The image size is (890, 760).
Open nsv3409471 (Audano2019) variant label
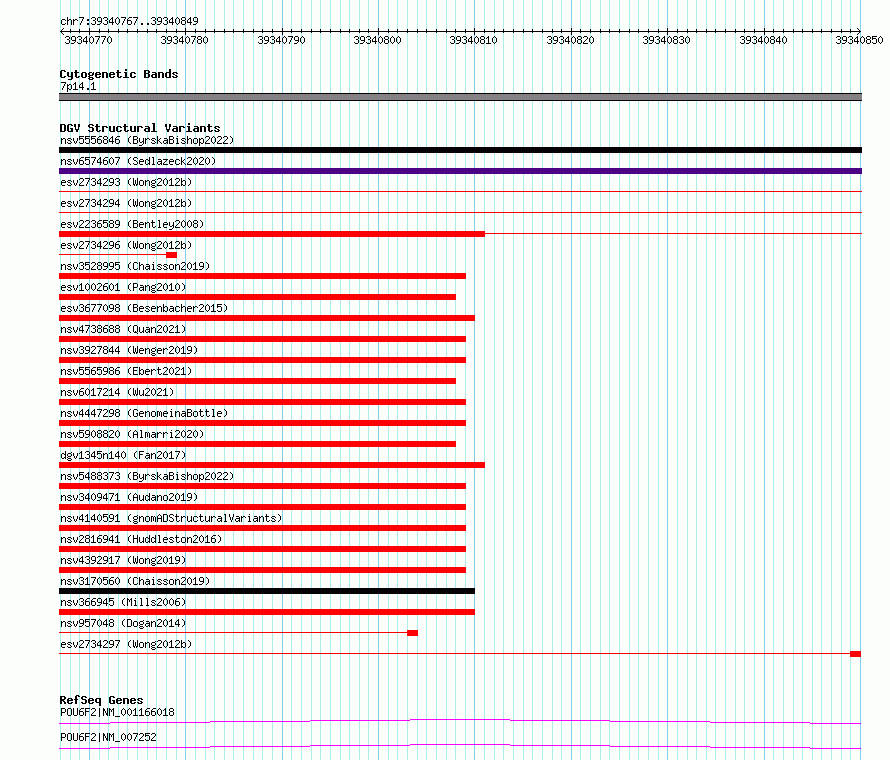129,497
